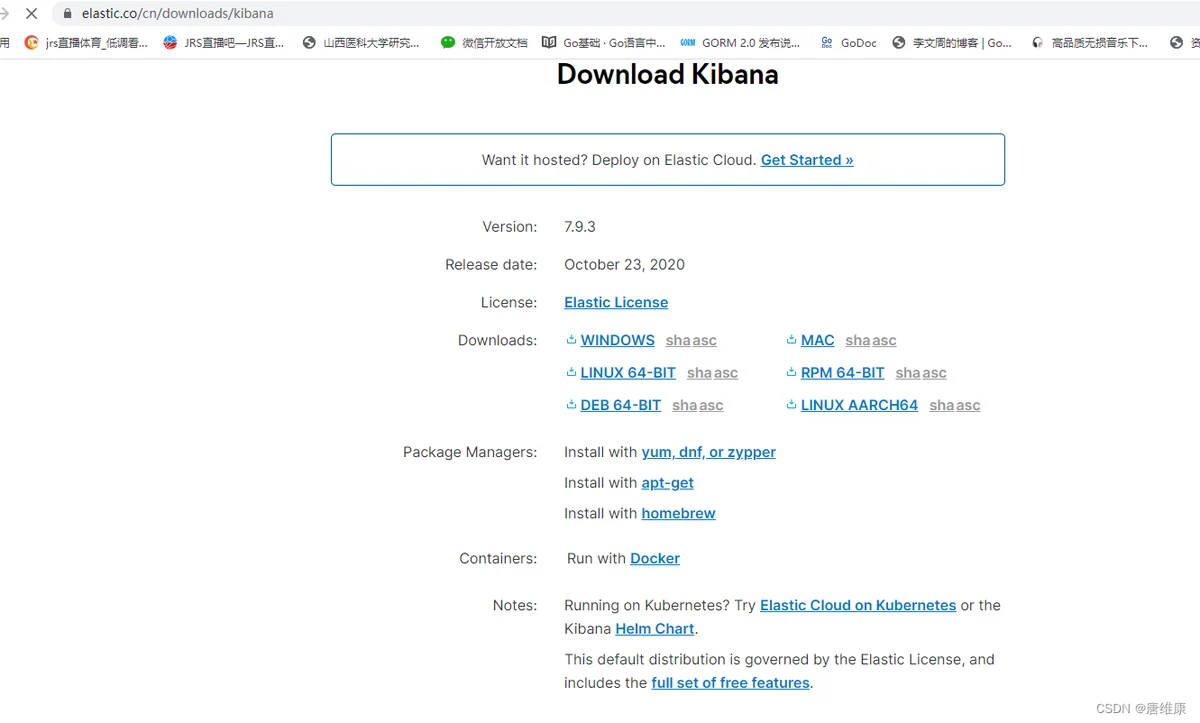Open the GORM 2.0 bookmark
Viewport: 1200px width, 723px height.
(740, 43)
